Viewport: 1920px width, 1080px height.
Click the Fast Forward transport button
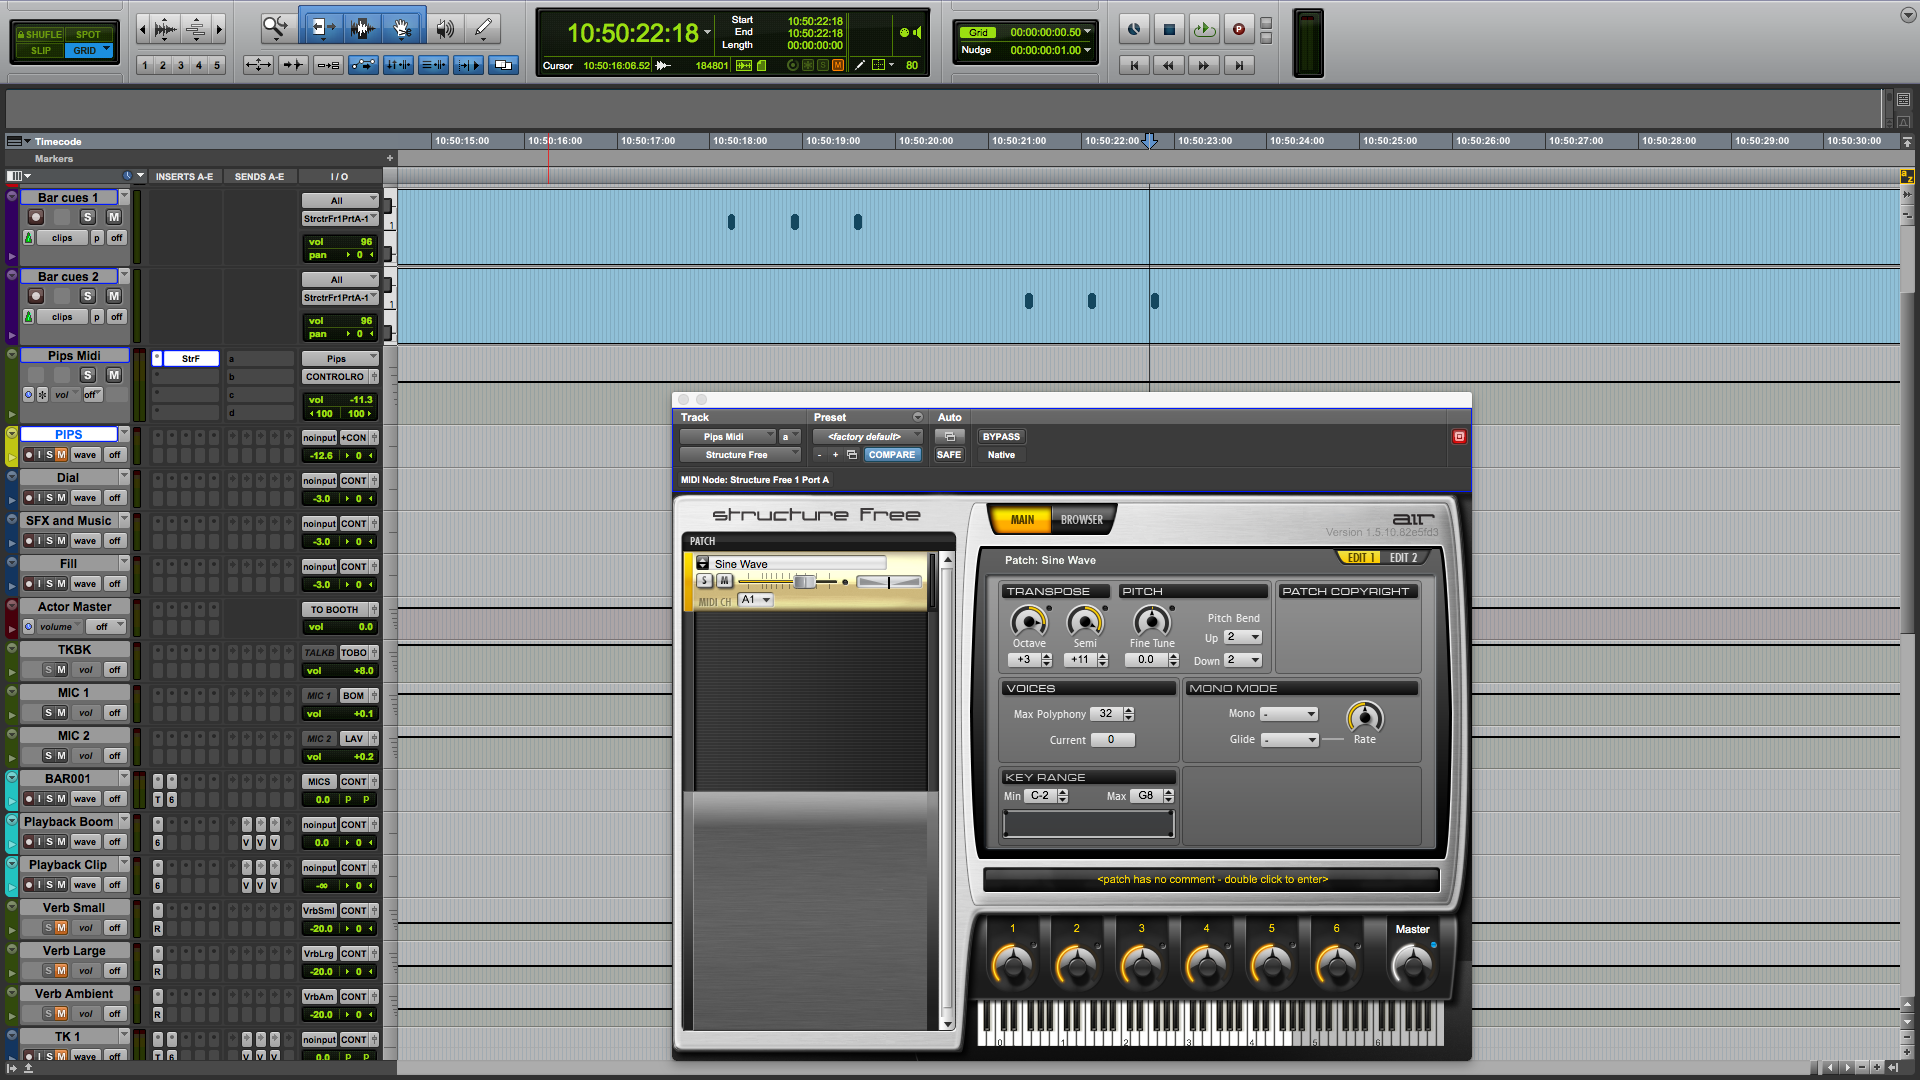click(1203, 65)
